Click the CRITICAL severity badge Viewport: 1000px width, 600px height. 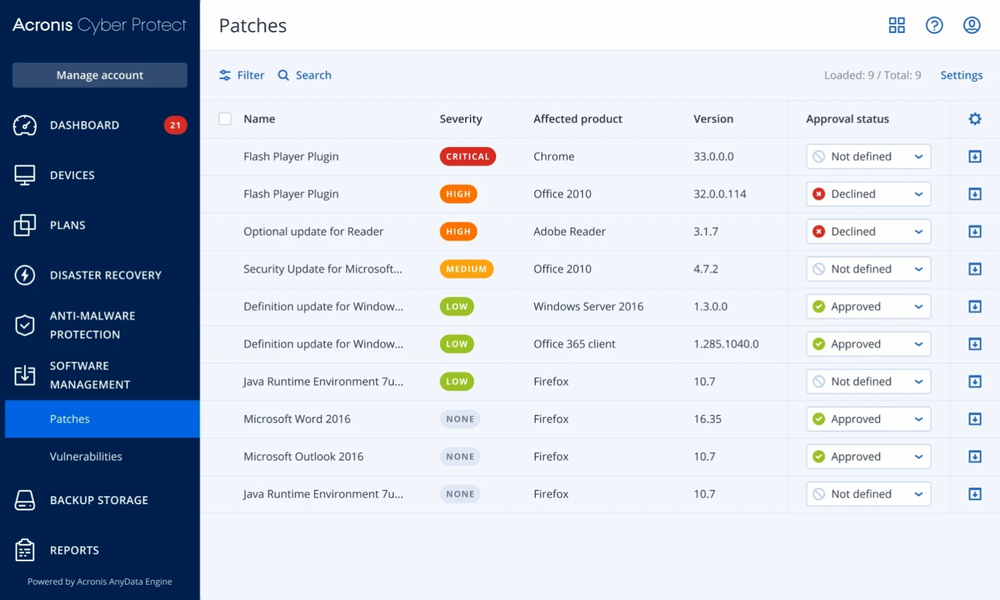pos(467,157)
